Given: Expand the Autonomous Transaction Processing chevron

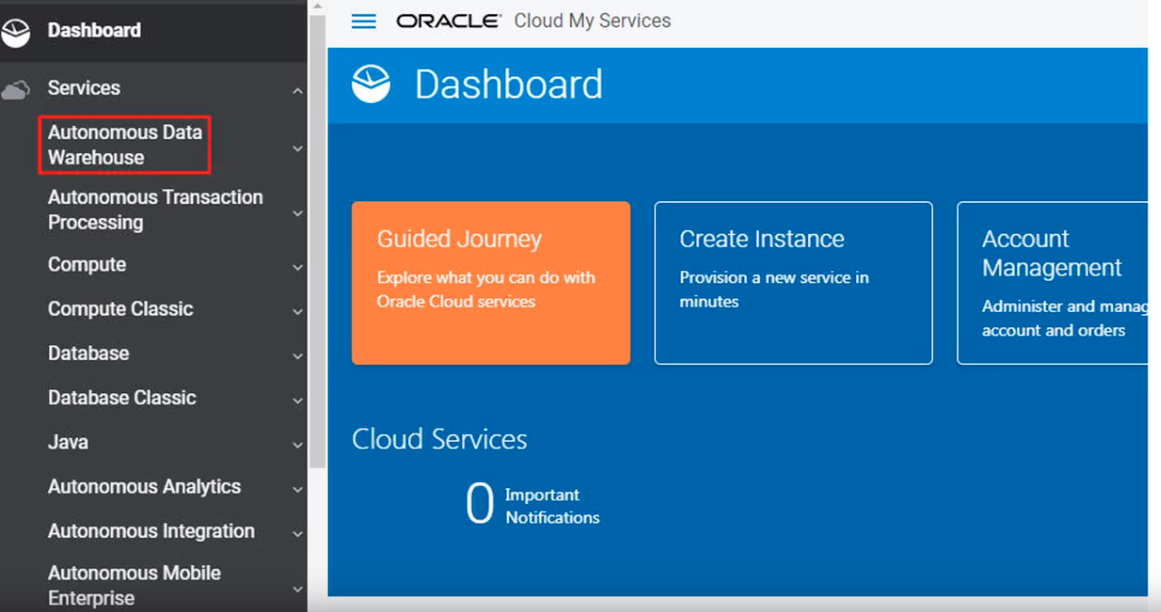Looking at the screenshot, I should click(297, 213).
